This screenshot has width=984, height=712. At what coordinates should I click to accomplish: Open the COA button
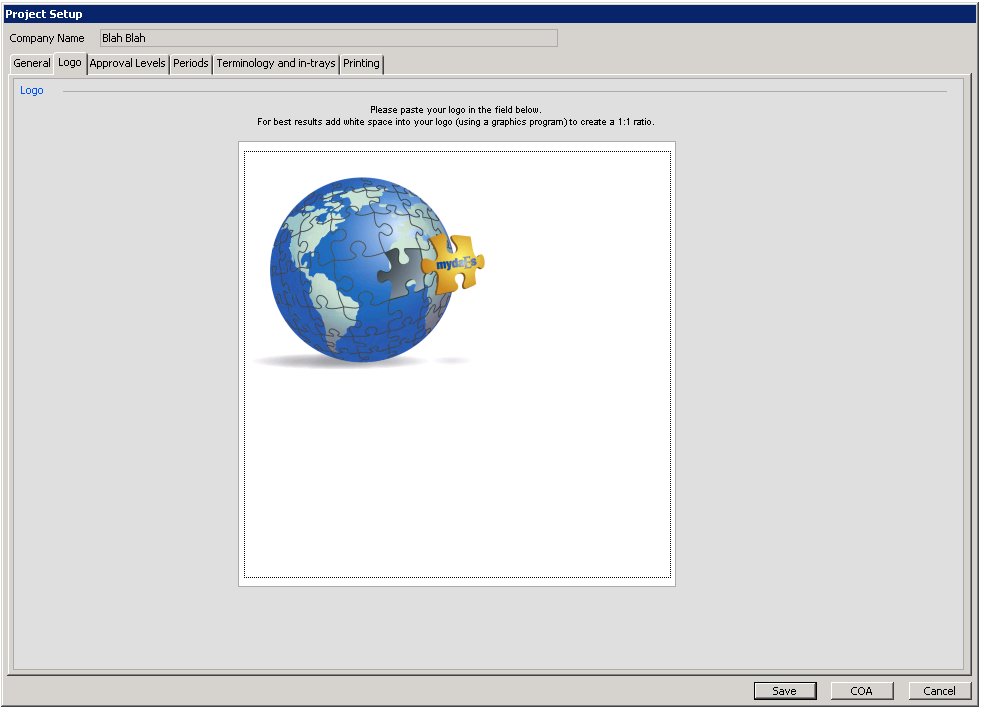(x=862, y=691)
